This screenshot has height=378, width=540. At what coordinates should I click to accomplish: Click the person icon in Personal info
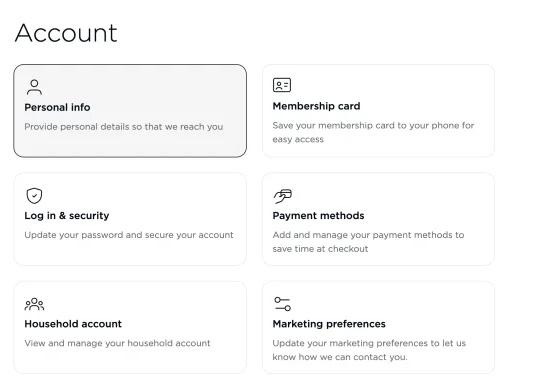click(34, 87)
